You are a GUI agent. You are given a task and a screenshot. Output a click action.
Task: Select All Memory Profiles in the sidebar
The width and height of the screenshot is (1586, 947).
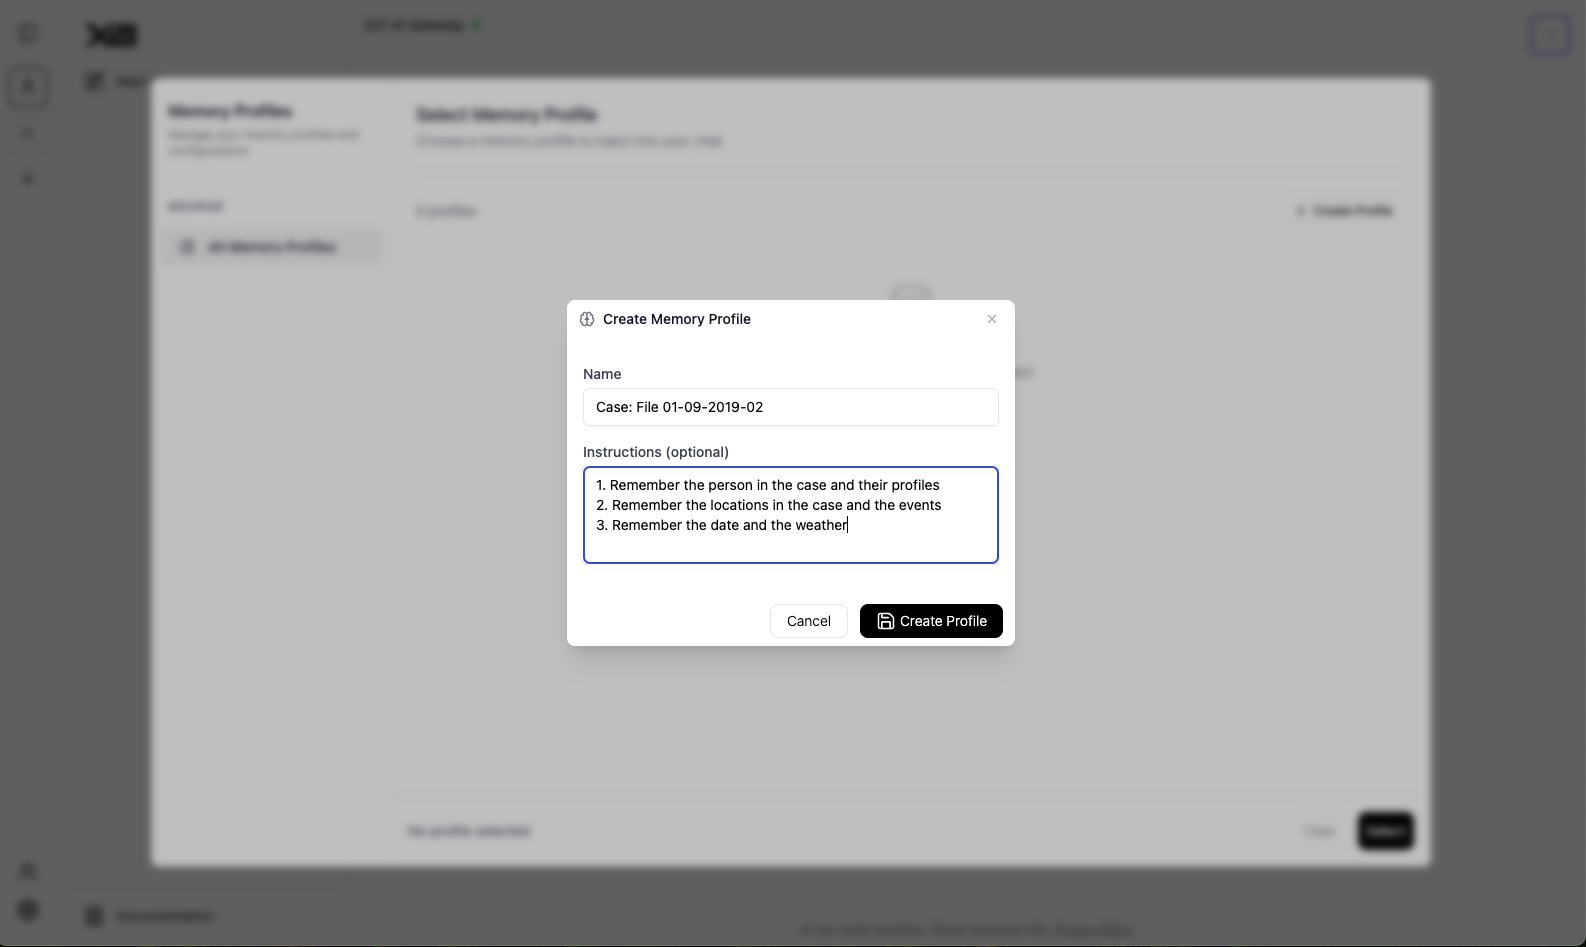tap(272, 247)
